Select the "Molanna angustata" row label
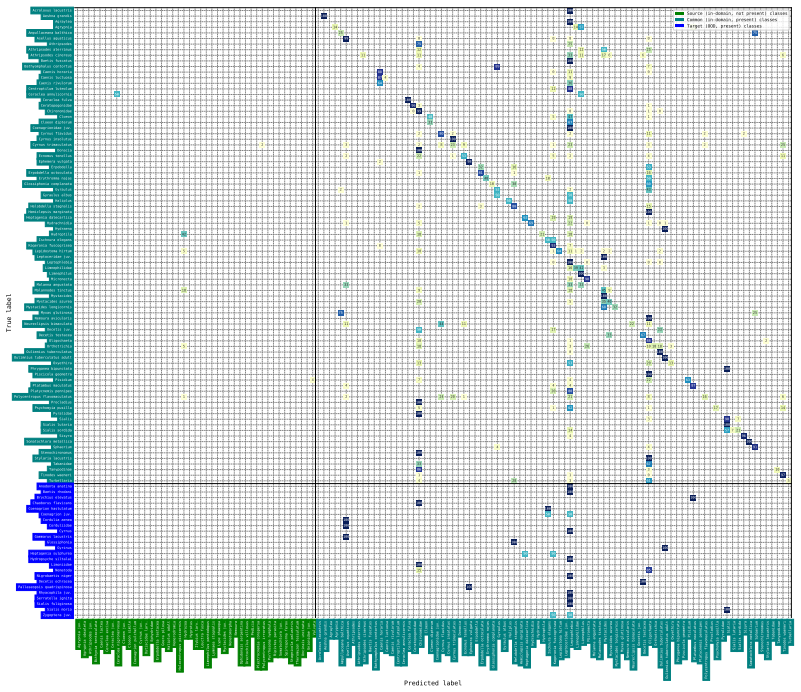 point(54,284)
